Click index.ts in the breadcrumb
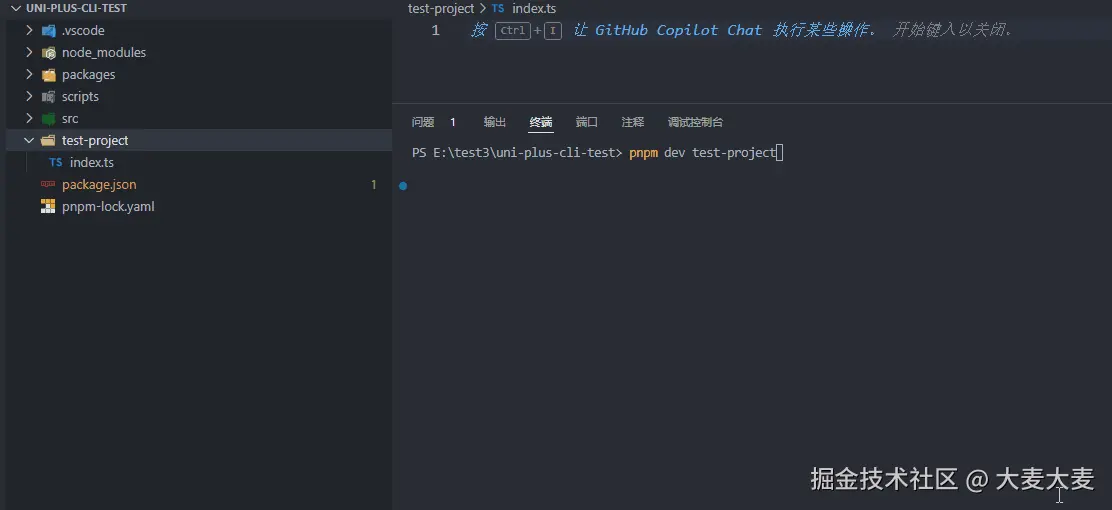The width and height of the screenshot is (1112, 510). pyautogui.click(x=534, y=9)
